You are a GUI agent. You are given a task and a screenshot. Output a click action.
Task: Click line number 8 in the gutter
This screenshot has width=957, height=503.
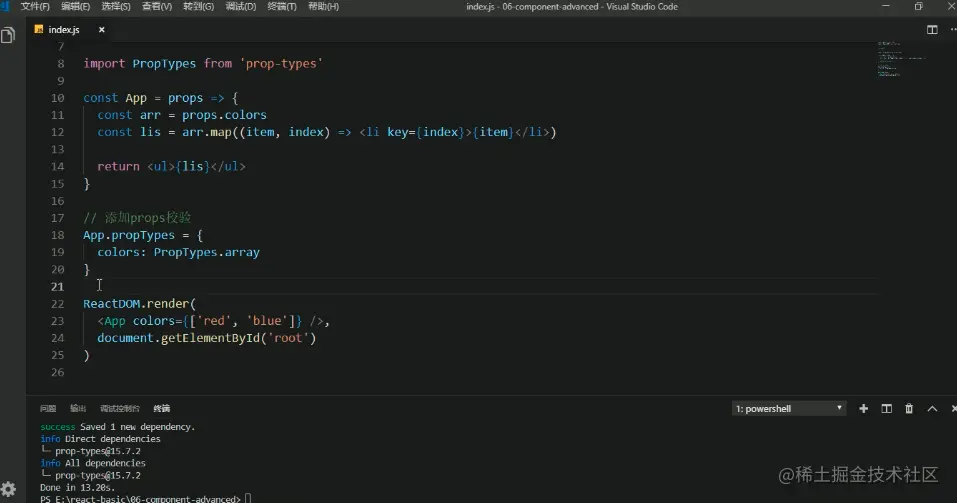pyautogui.click(x=60, y=63)
